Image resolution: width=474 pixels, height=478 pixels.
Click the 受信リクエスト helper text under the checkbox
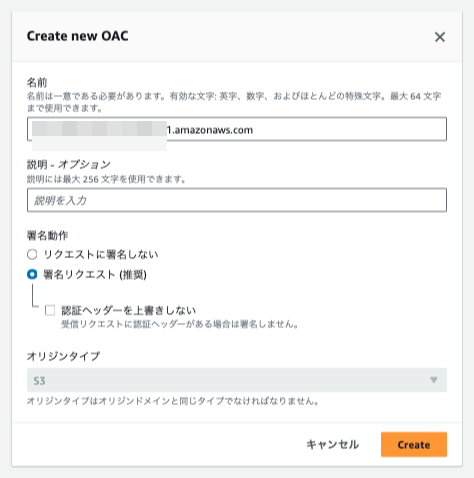point(180,324)
